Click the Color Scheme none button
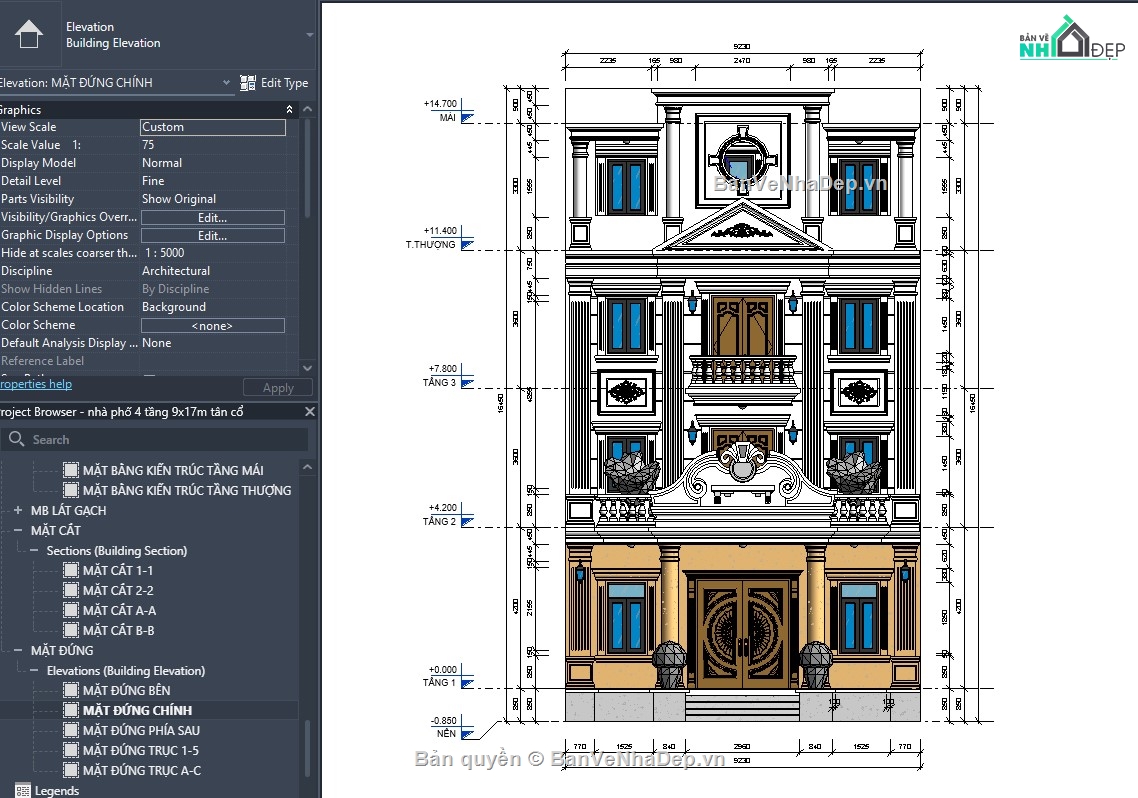This screenshot has width=1138, height=798. click(213, 326)
